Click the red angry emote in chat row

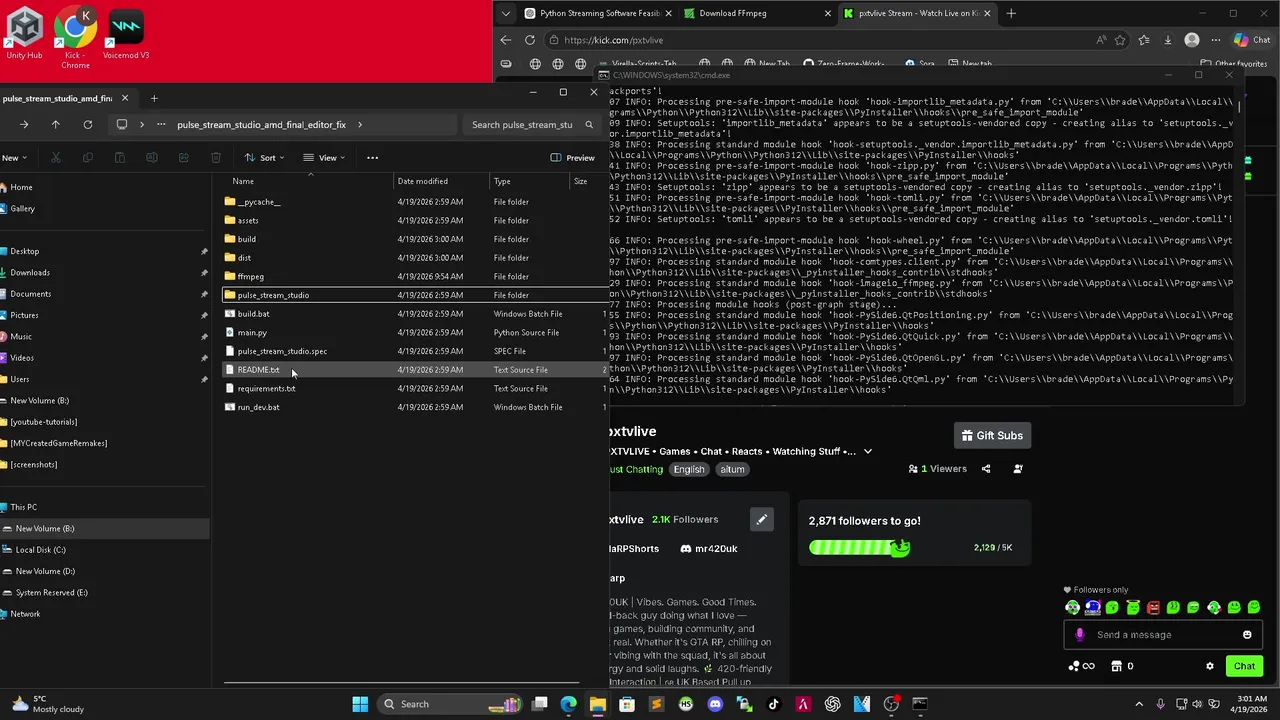click(1153, 607)
